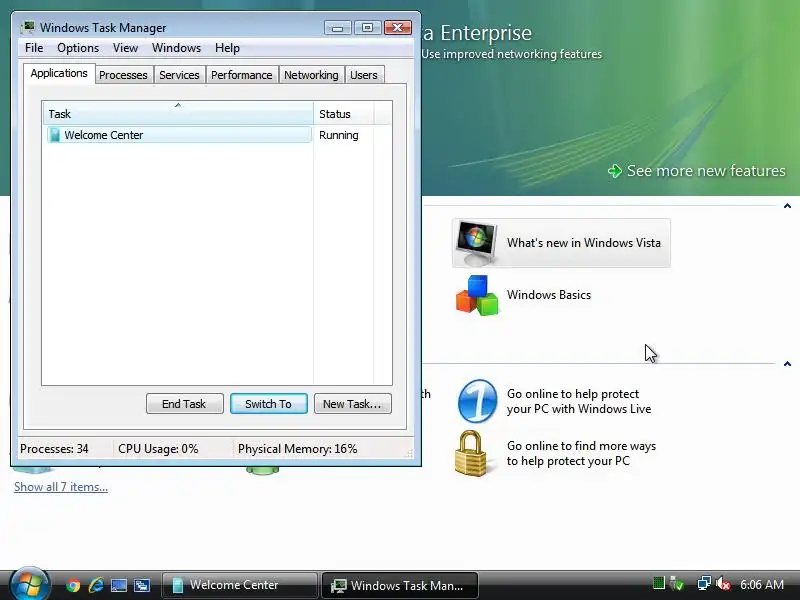Click the Processes: 34 status entry
Screen dimensions: 800x600
pyautogui.click(x=54, y=449)
